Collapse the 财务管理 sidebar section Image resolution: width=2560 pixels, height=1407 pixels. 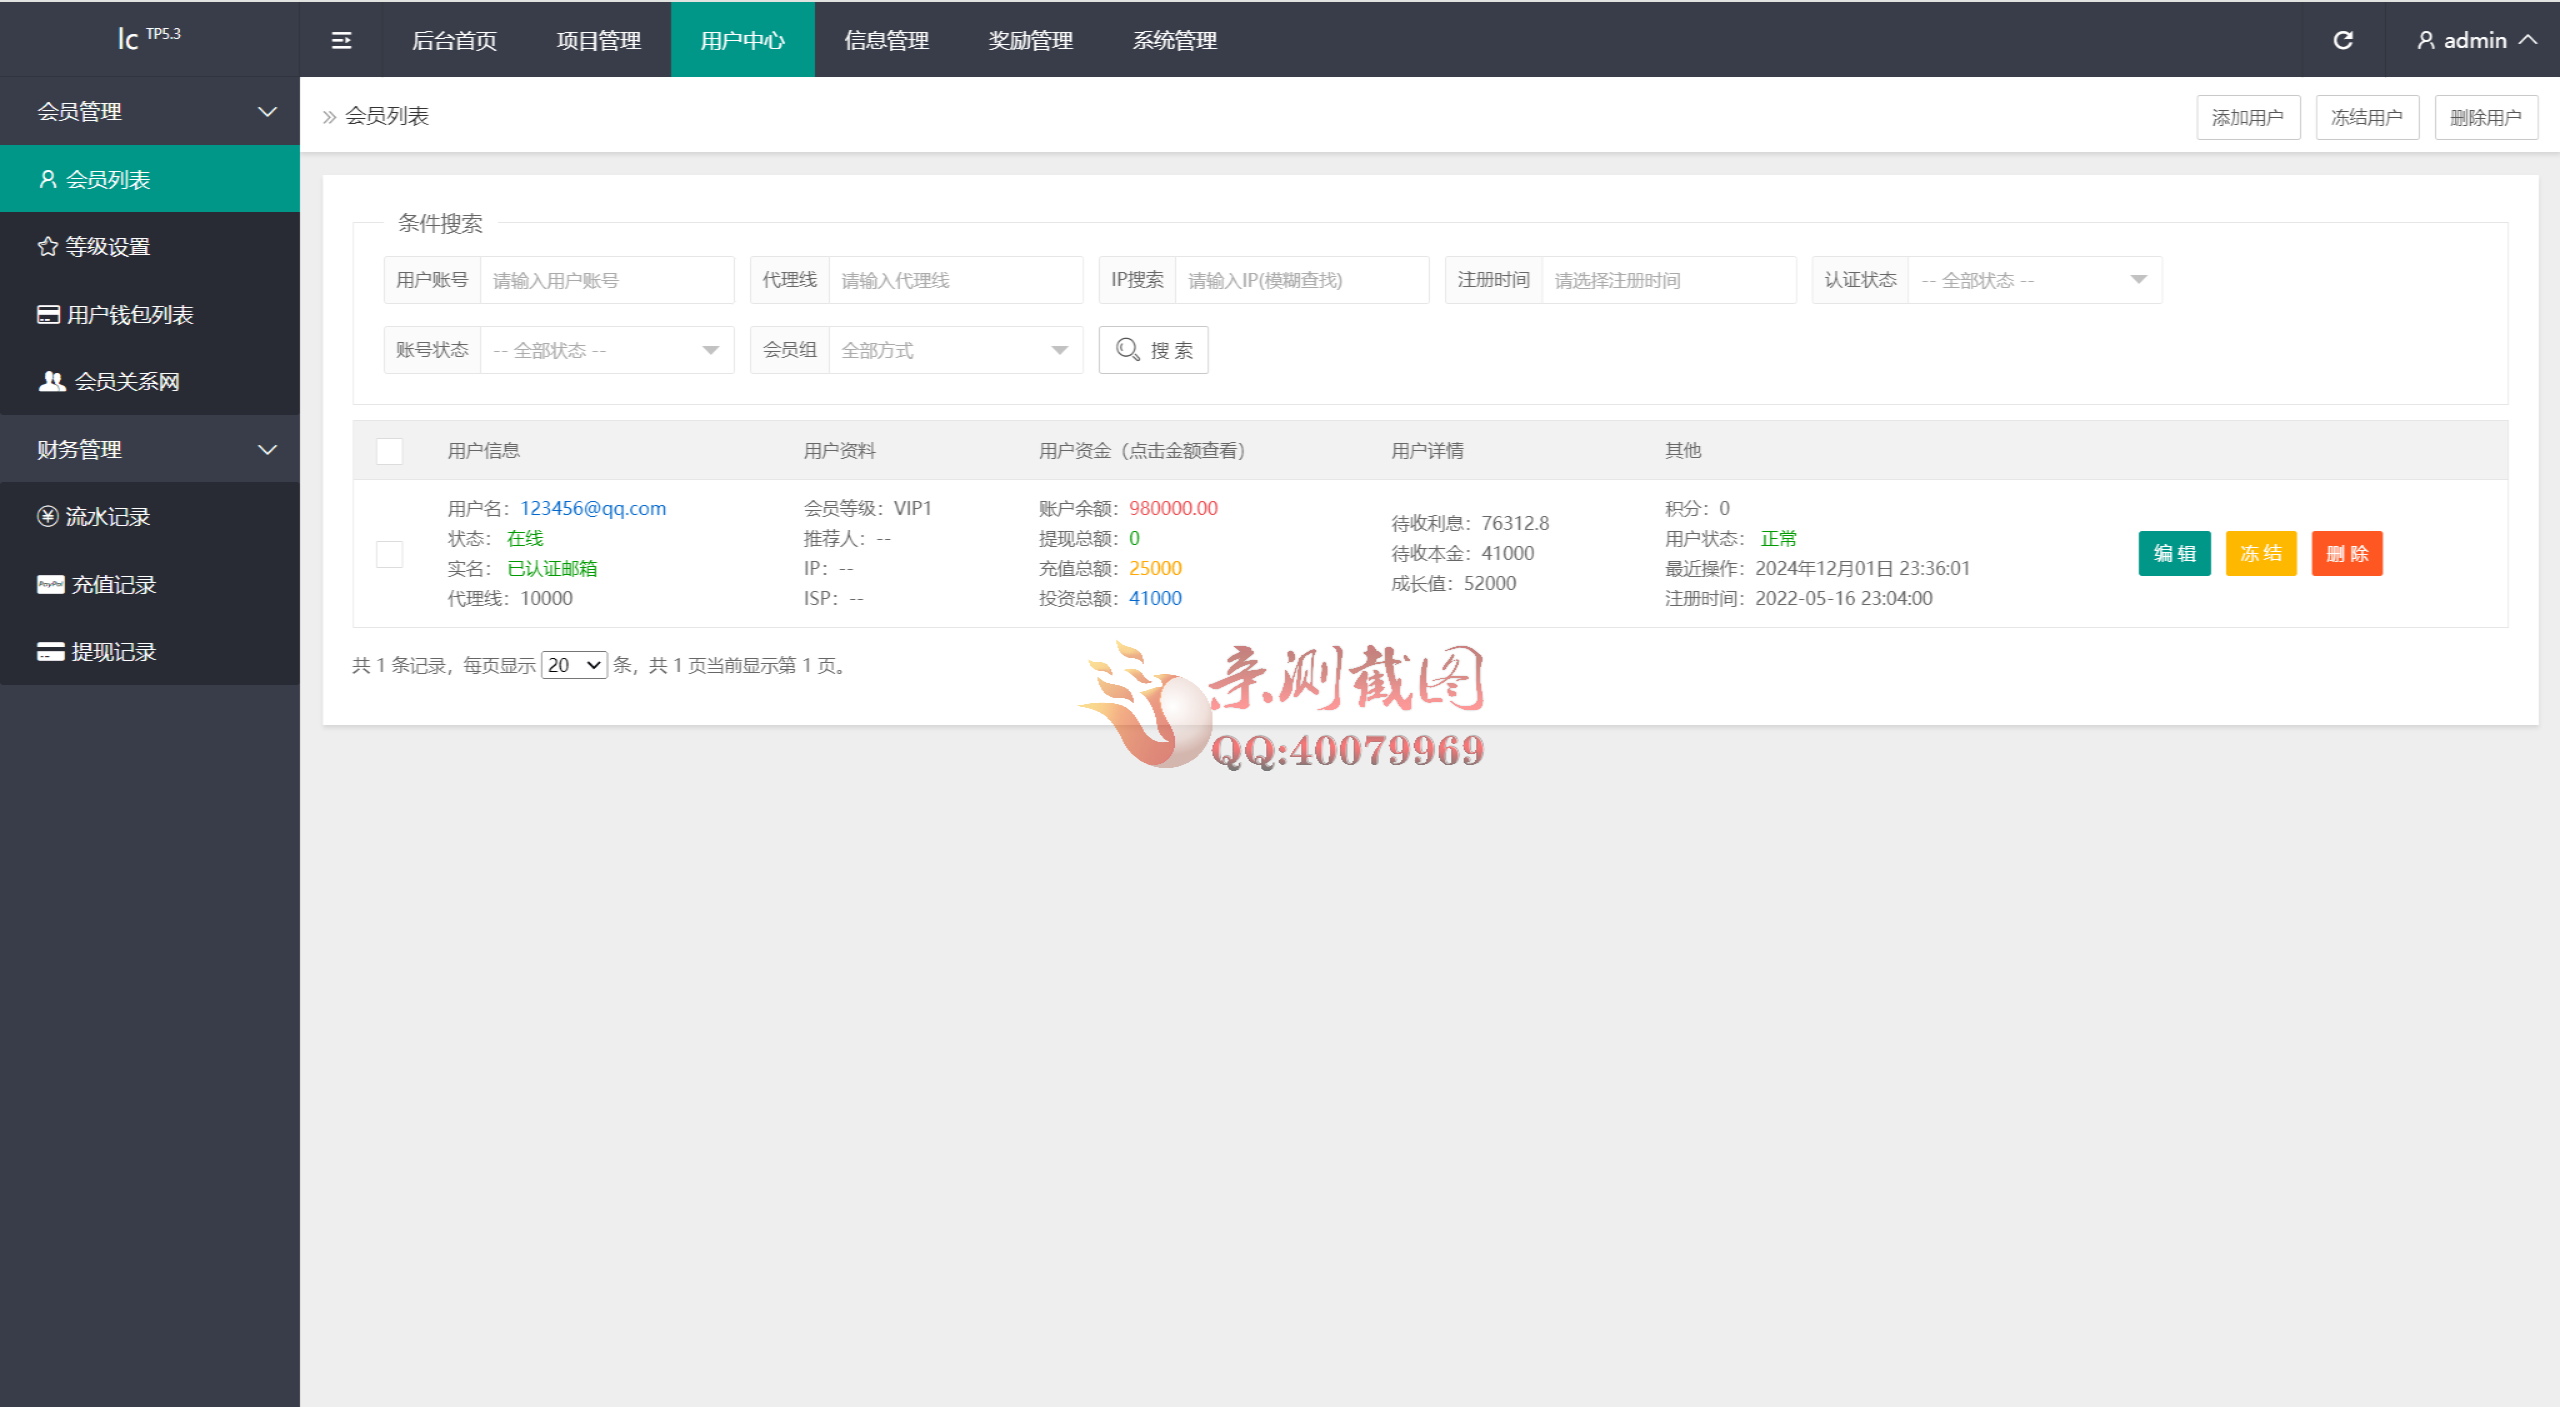[x=150, y=449]
